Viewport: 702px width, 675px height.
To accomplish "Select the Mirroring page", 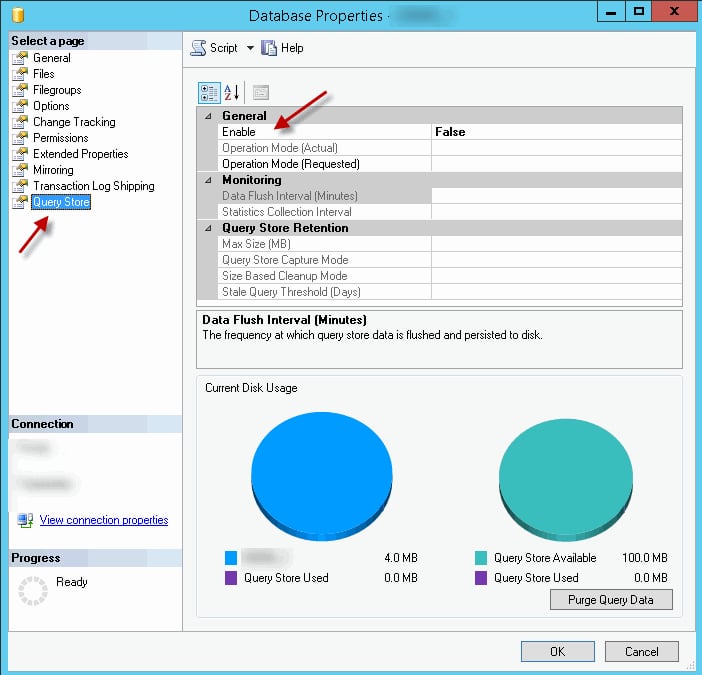I will [x=53, y=170].
